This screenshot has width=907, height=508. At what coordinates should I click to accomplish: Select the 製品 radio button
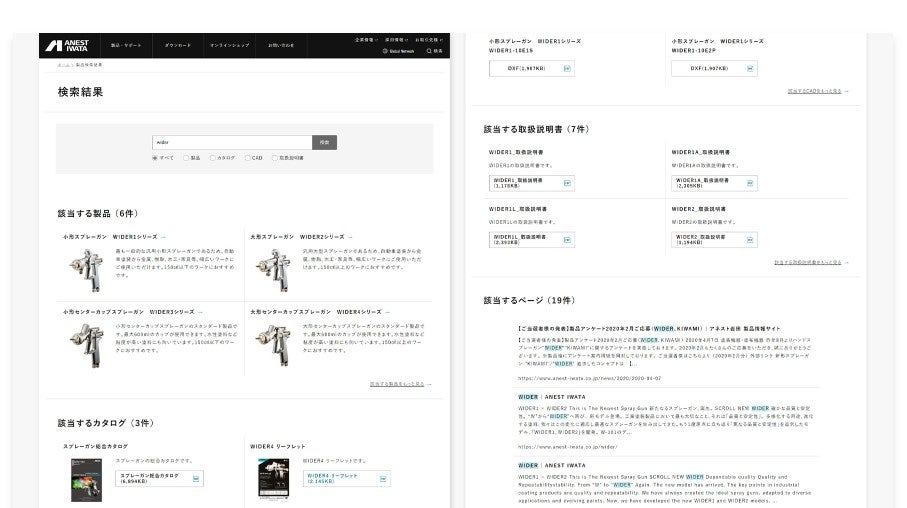tap(186, 158)
